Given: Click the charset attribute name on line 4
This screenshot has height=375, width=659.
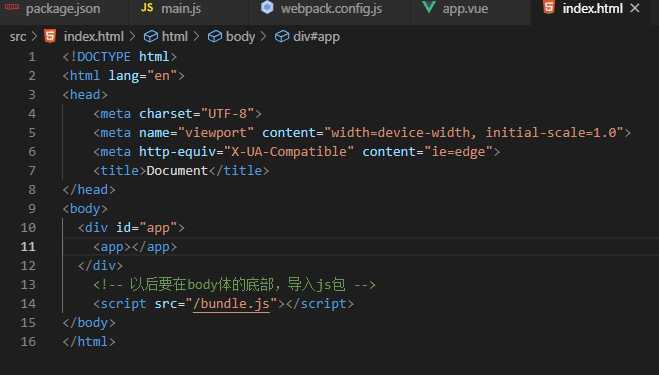Looking at the screenshot, I should point(166,114).
